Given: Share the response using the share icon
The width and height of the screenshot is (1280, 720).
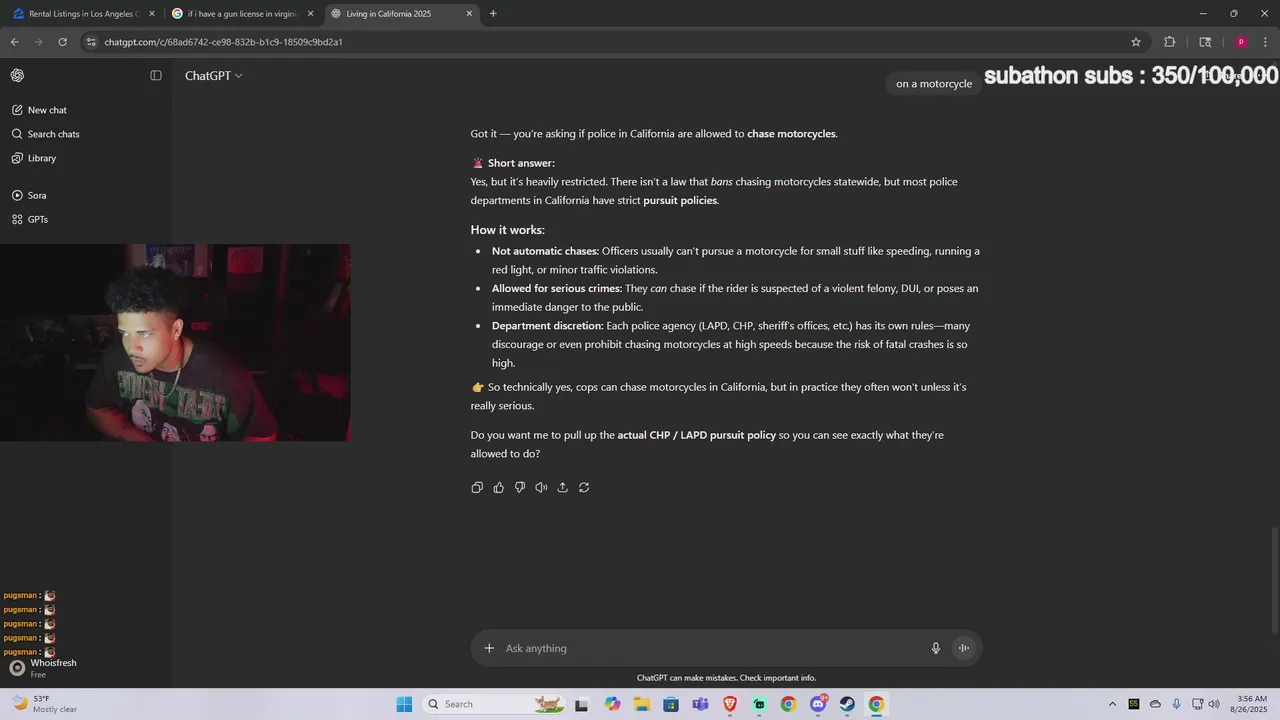Looking at the screenshot, I should [563, 487].
